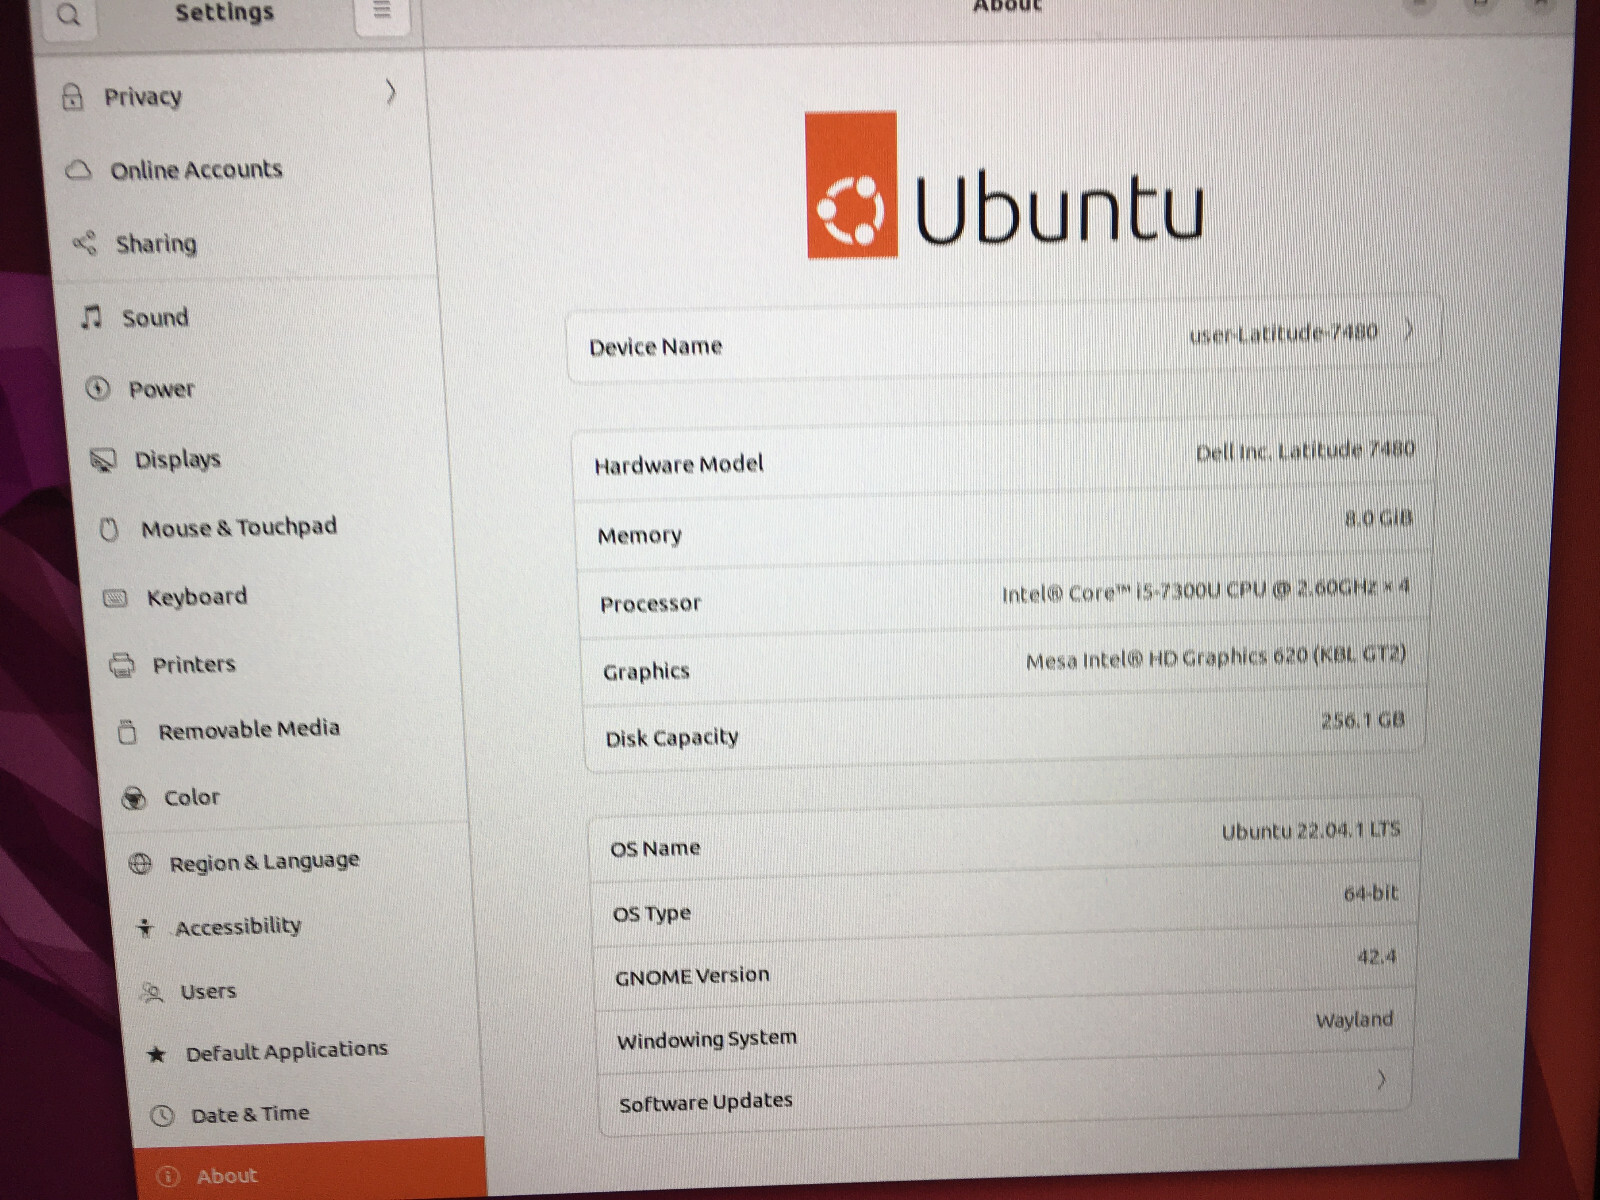This screenshot has width=1600, height=1200.
Task: Click the Displays monitor icon
Action: (x=104, y=459)
